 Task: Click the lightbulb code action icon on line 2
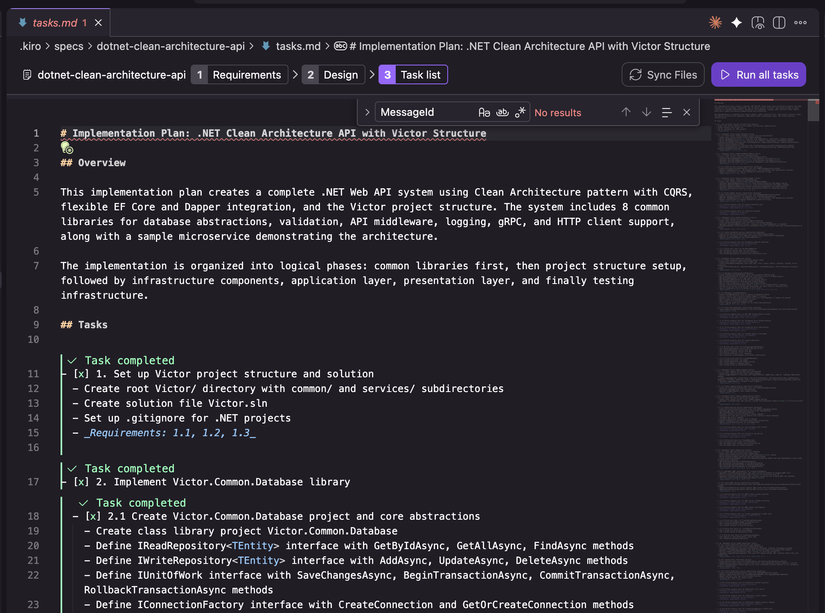coord(66,148)
